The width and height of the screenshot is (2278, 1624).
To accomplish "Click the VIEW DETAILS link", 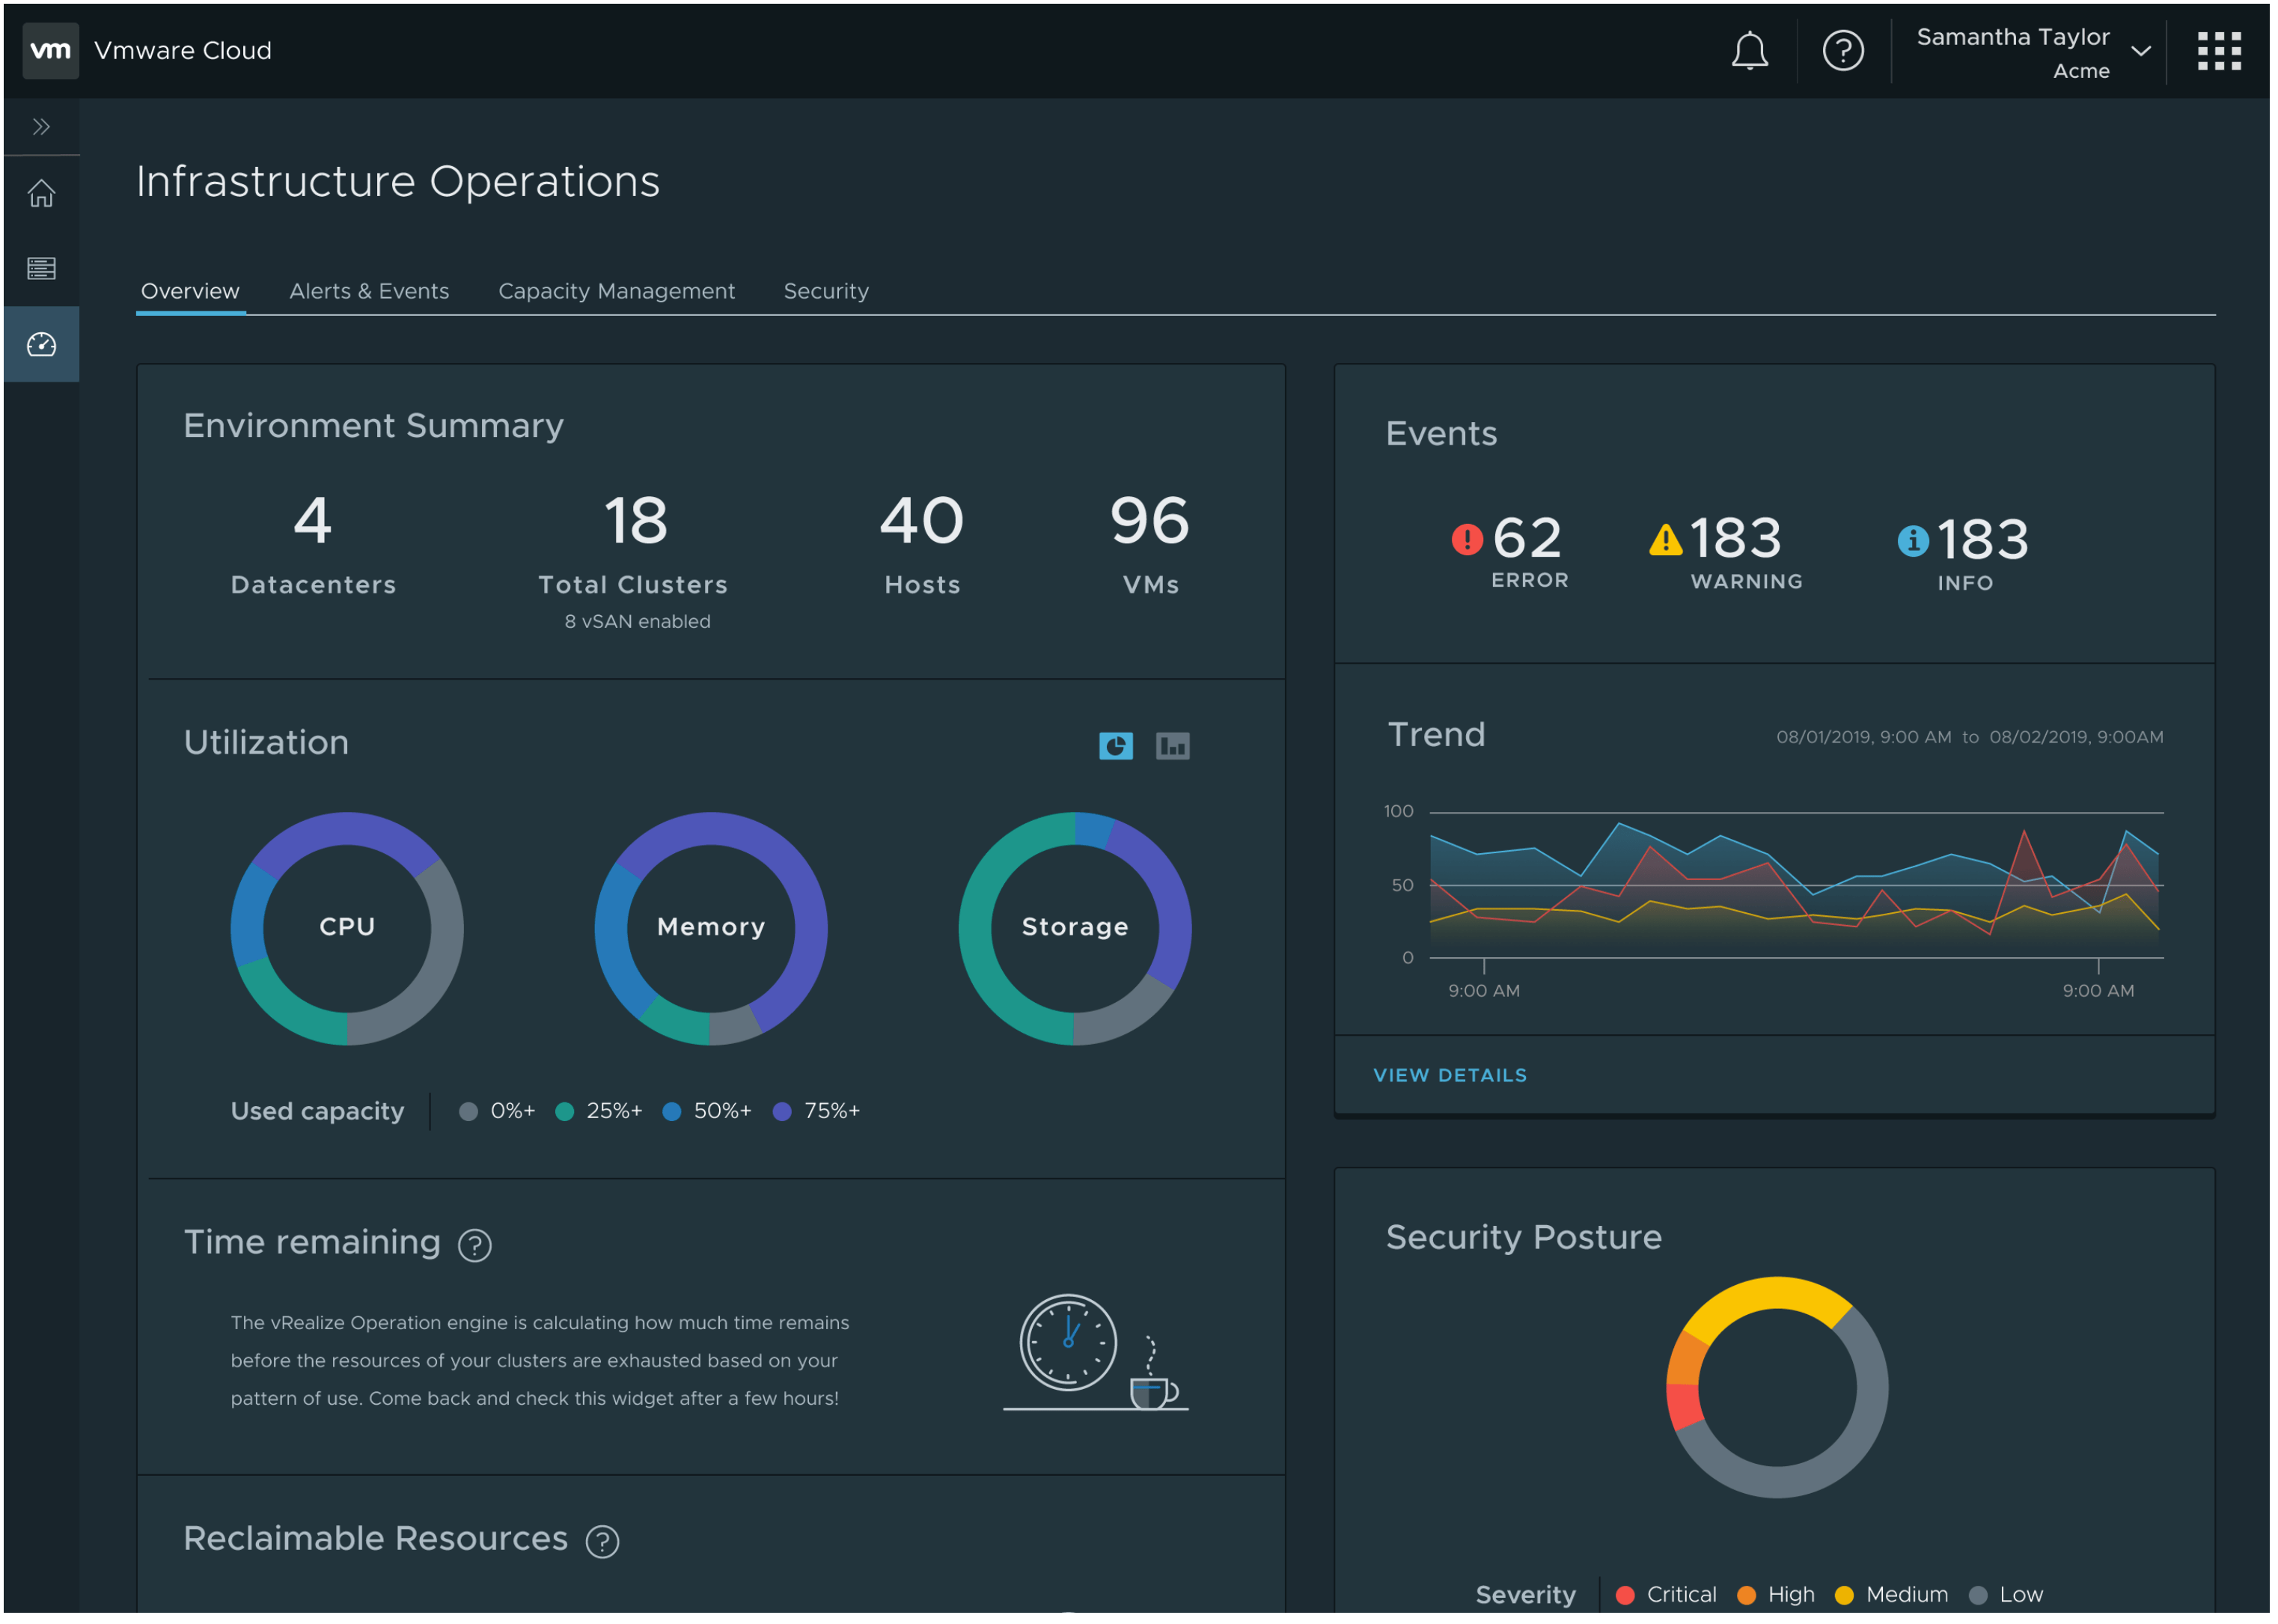I will (x=1451, y=1076).
